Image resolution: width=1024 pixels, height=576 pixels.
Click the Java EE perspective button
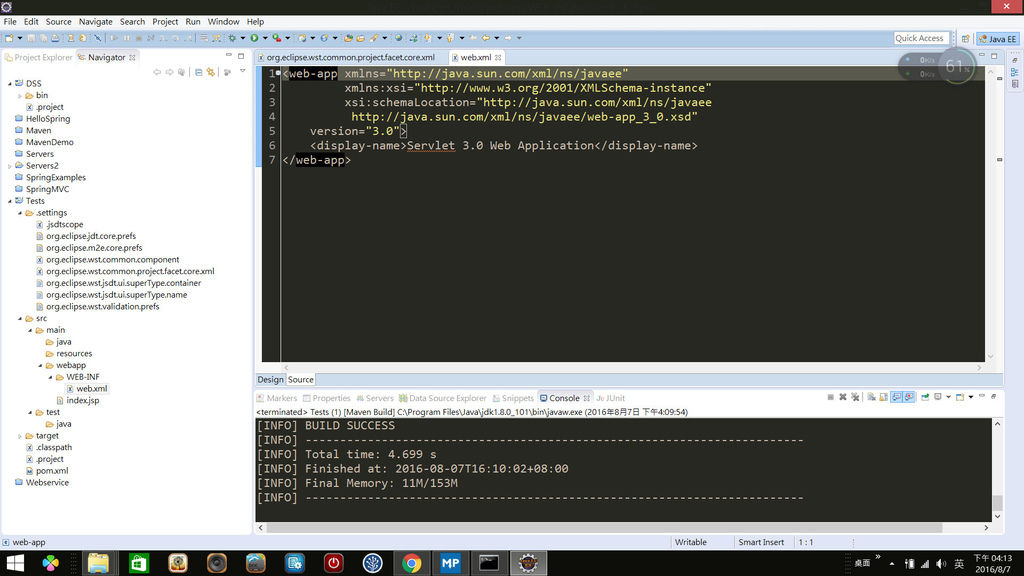point(997,39)
